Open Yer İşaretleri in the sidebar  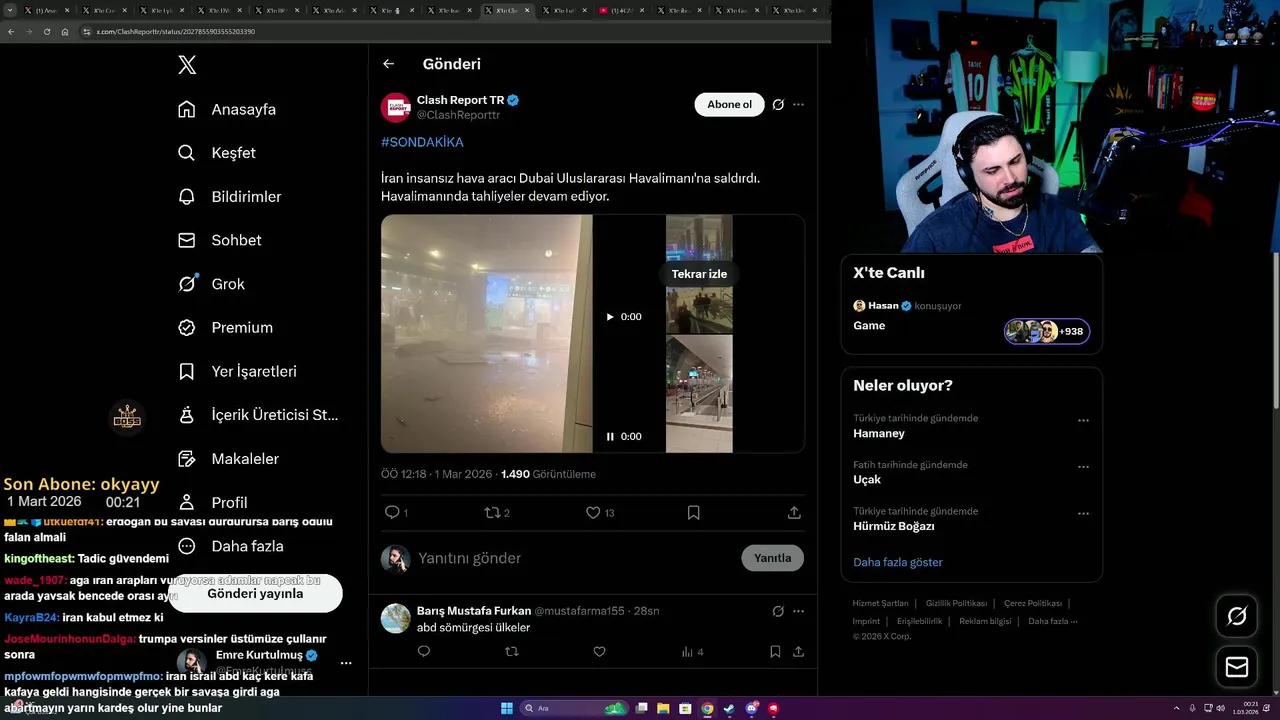coord(237,371)
